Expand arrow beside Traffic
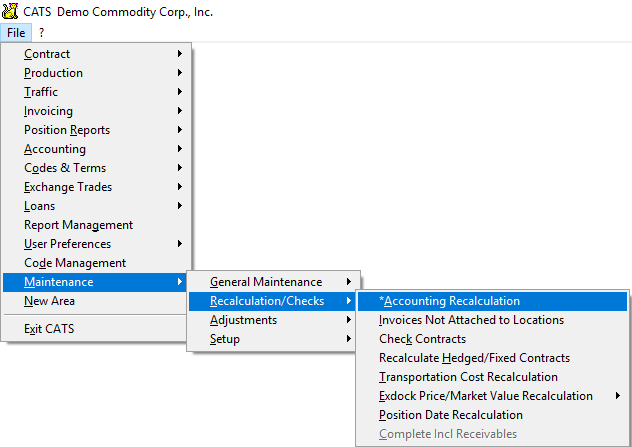The image size is (632, 447). (x=180, y=91)
